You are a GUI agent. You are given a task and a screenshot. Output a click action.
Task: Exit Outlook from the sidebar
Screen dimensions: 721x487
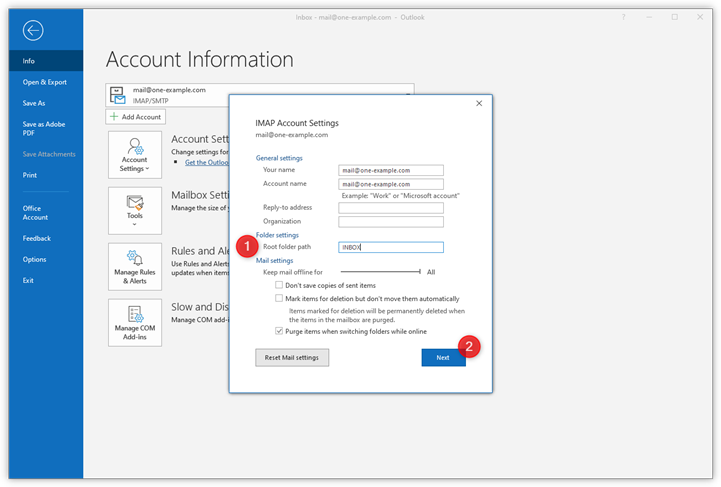click(28, 281)
